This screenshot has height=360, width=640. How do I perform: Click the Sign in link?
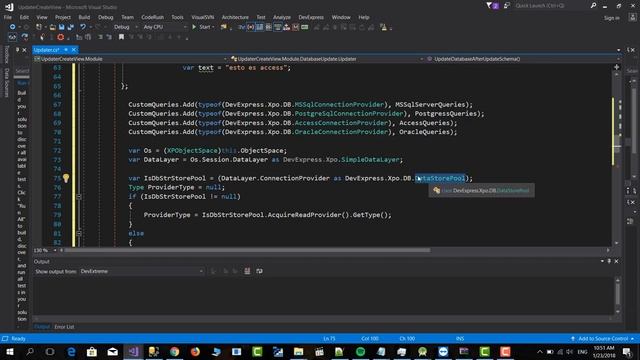611,18
